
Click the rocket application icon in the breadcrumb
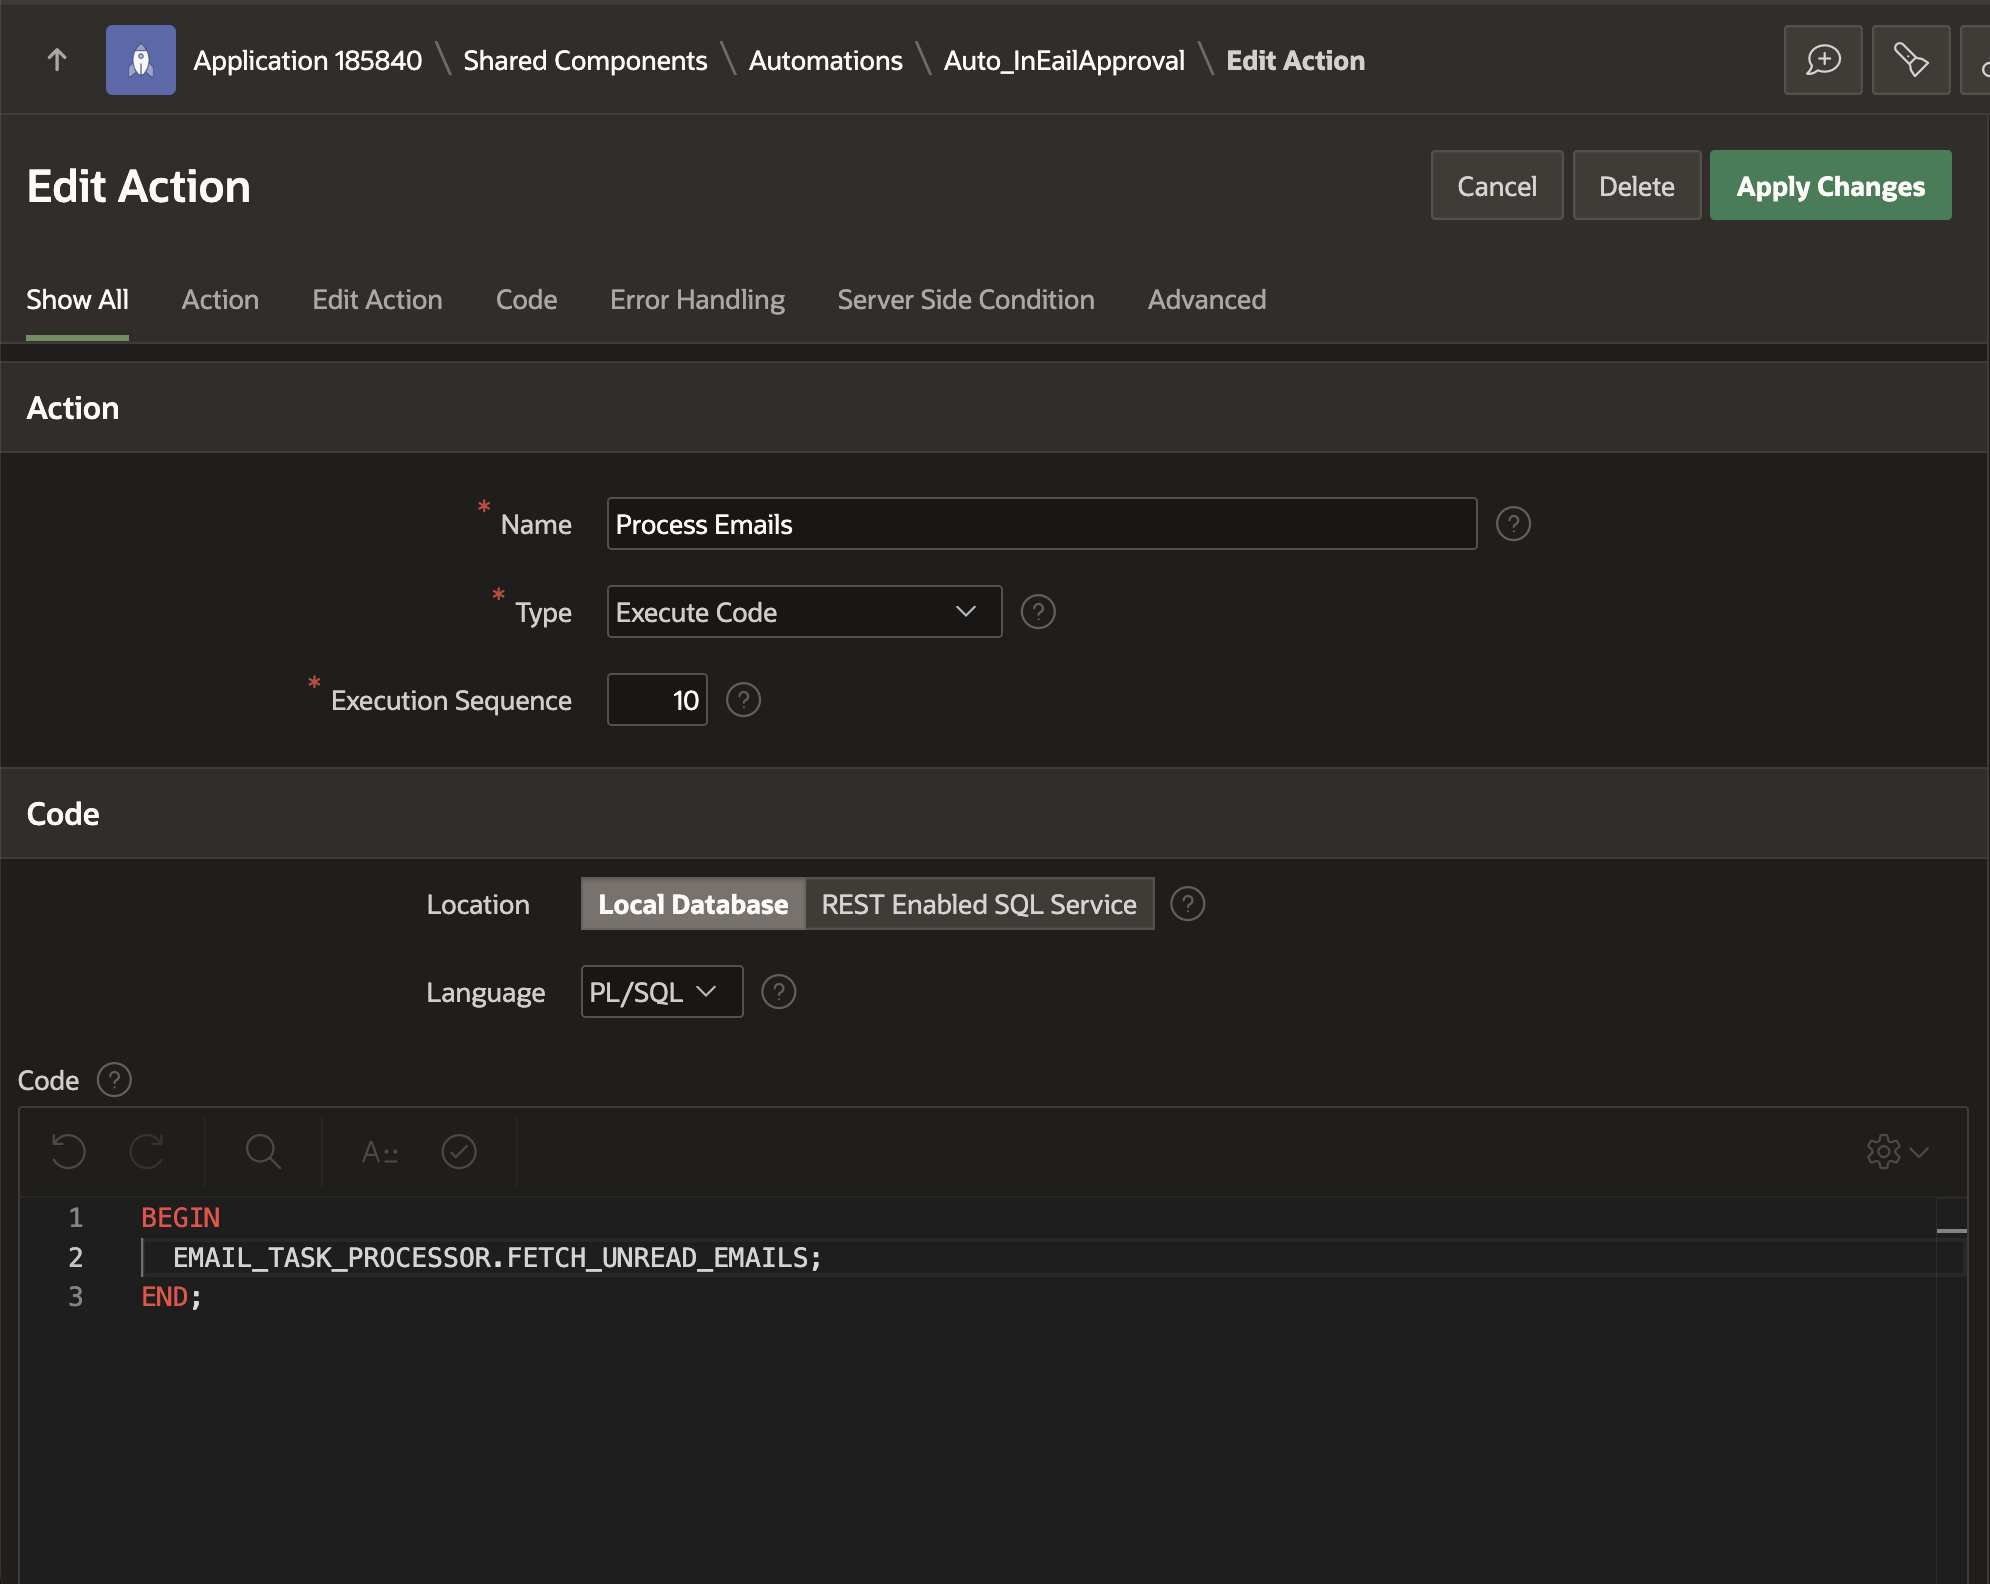point(140,60)
